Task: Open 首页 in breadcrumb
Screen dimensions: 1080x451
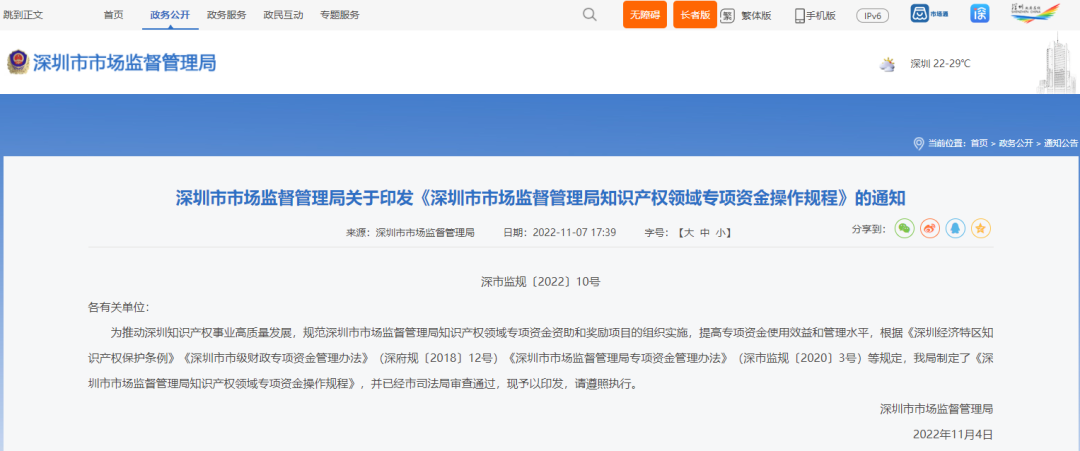Action: coord(979,143)
